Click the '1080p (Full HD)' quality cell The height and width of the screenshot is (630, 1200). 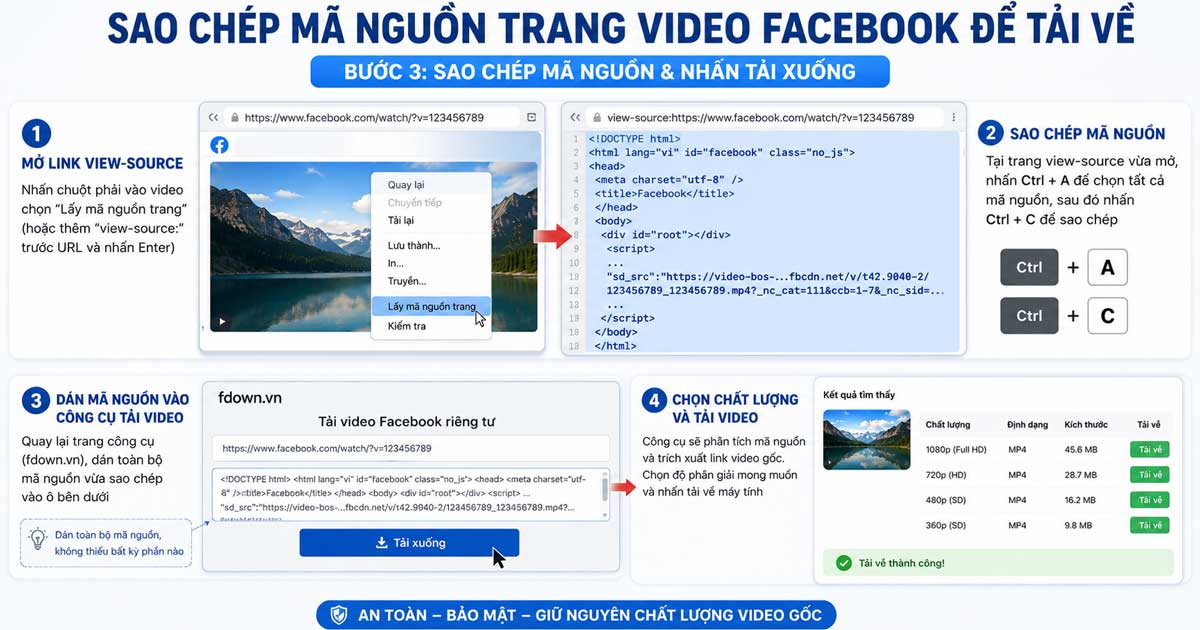click(956, 450)
